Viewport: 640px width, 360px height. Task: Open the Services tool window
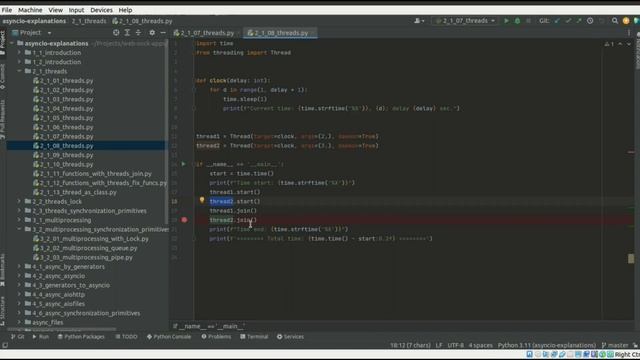pyautogui.click(x=290, y=337)
